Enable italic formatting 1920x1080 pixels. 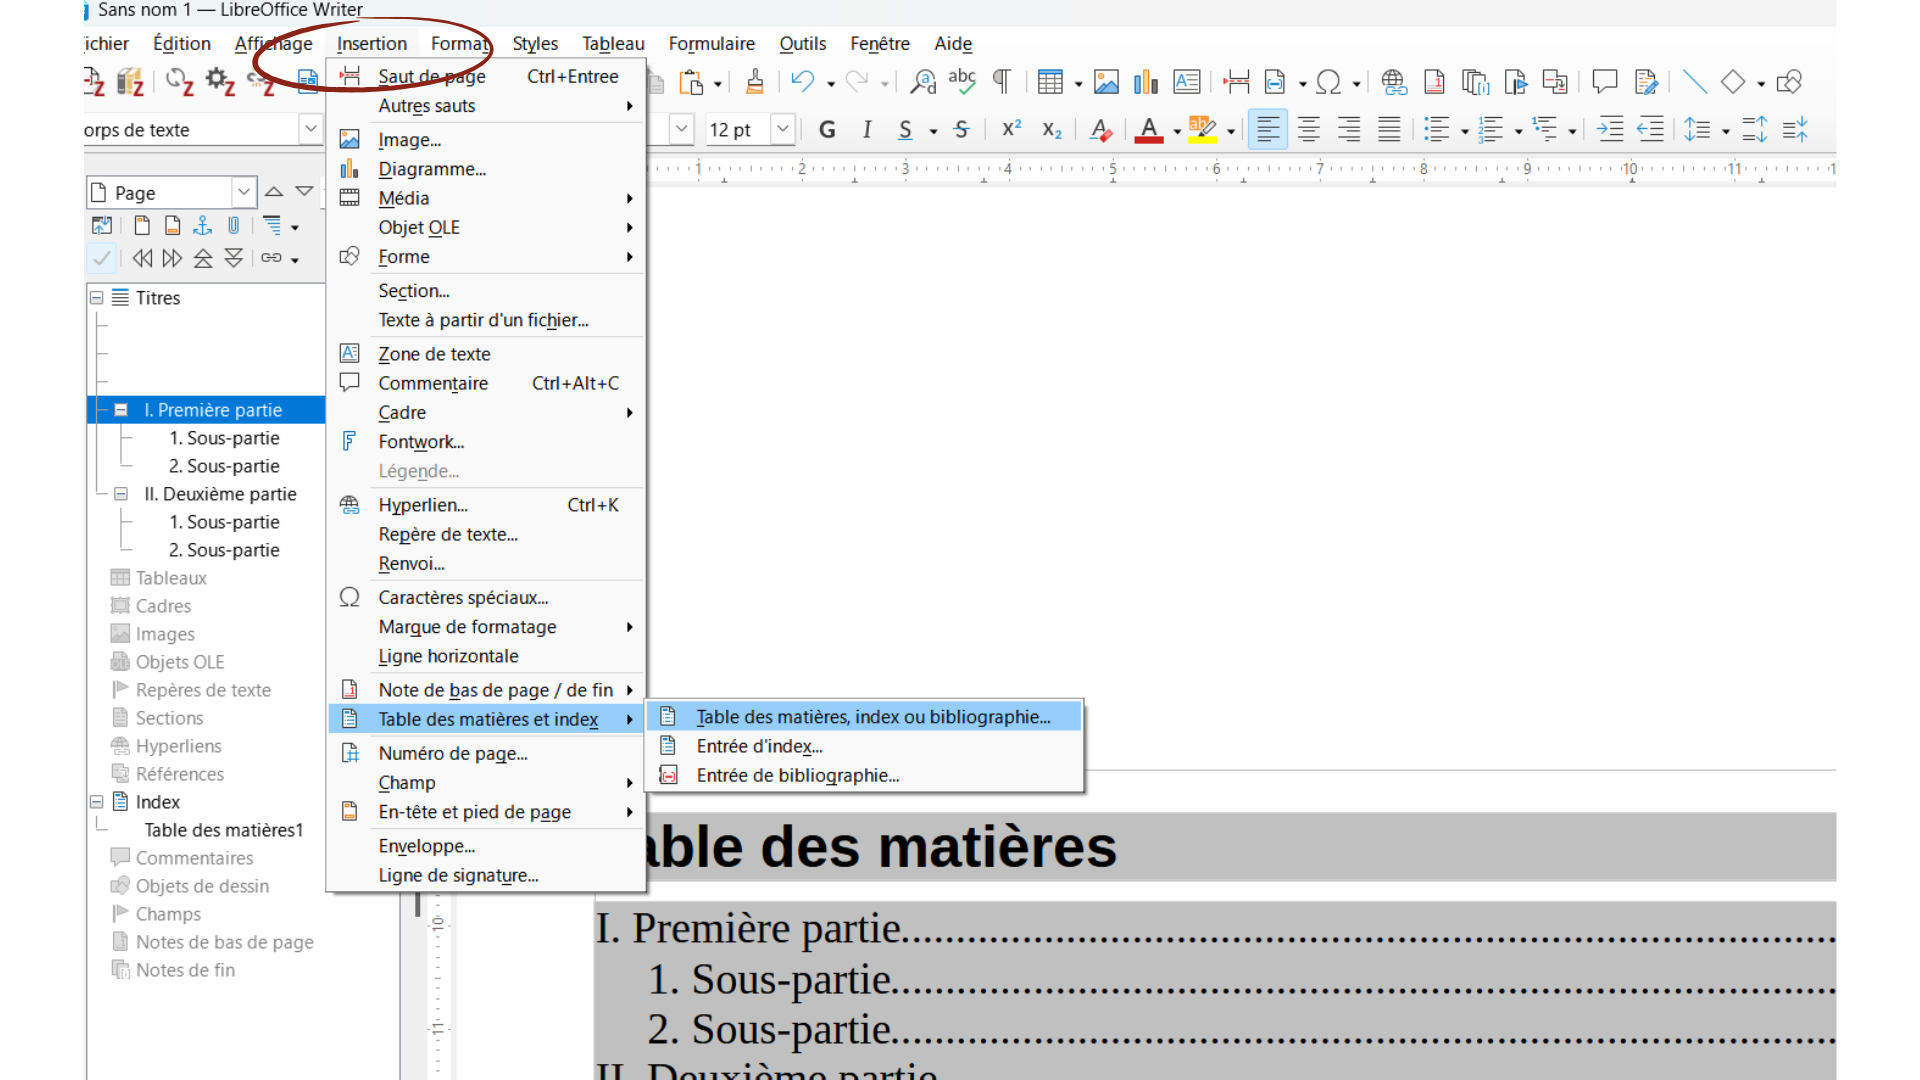(866, 129)
